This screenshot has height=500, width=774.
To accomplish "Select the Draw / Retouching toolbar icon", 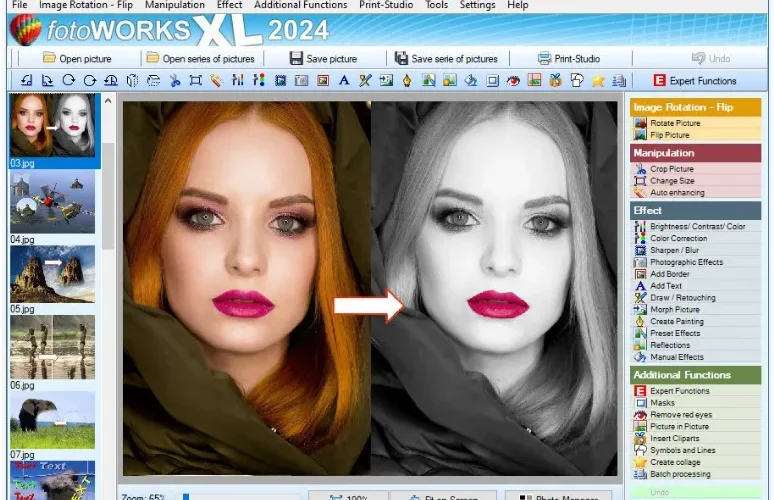I will click(365, 80).
